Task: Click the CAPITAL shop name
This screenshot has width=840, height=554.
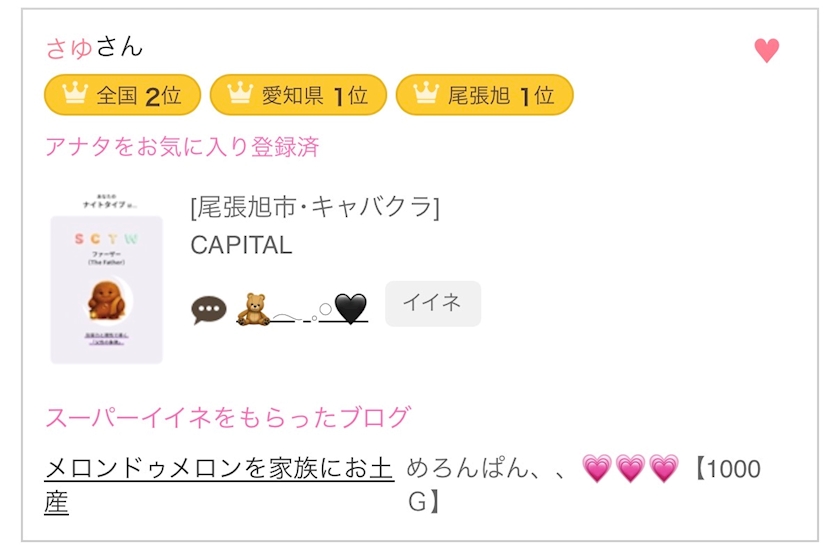Action: tap(241, 245)
